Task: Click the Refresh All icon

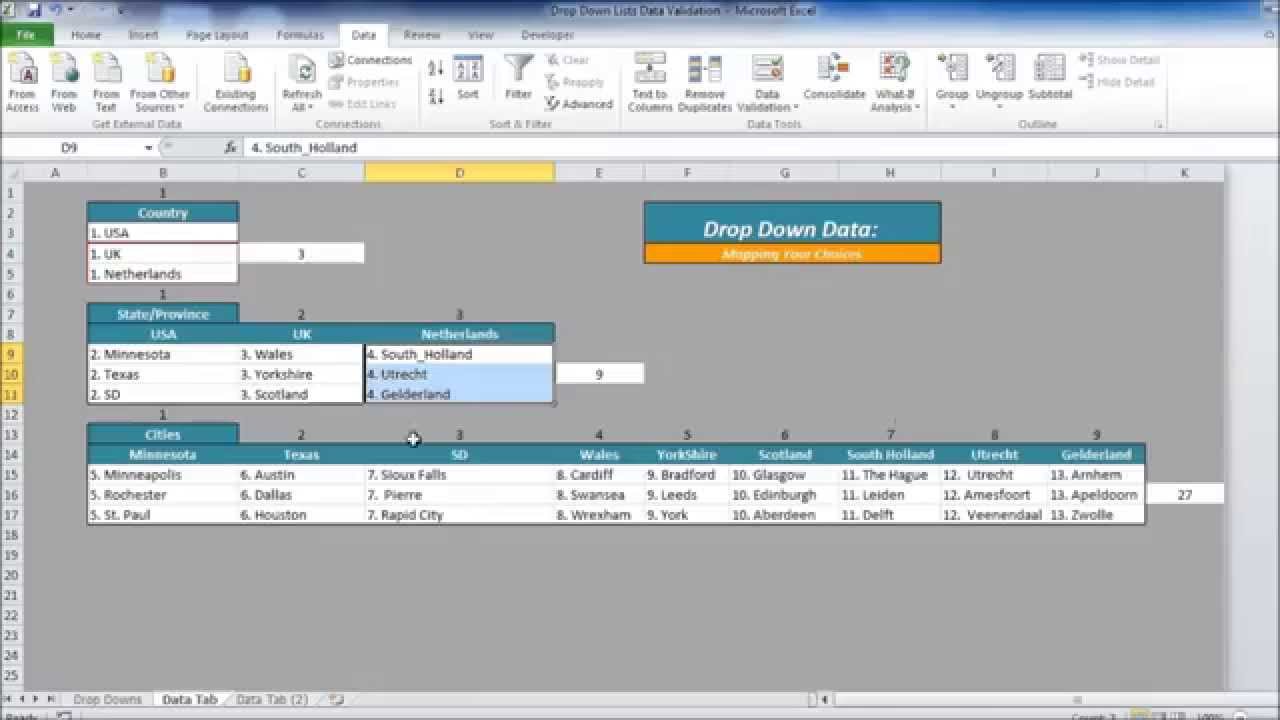Action: click(x=302, y=83)
